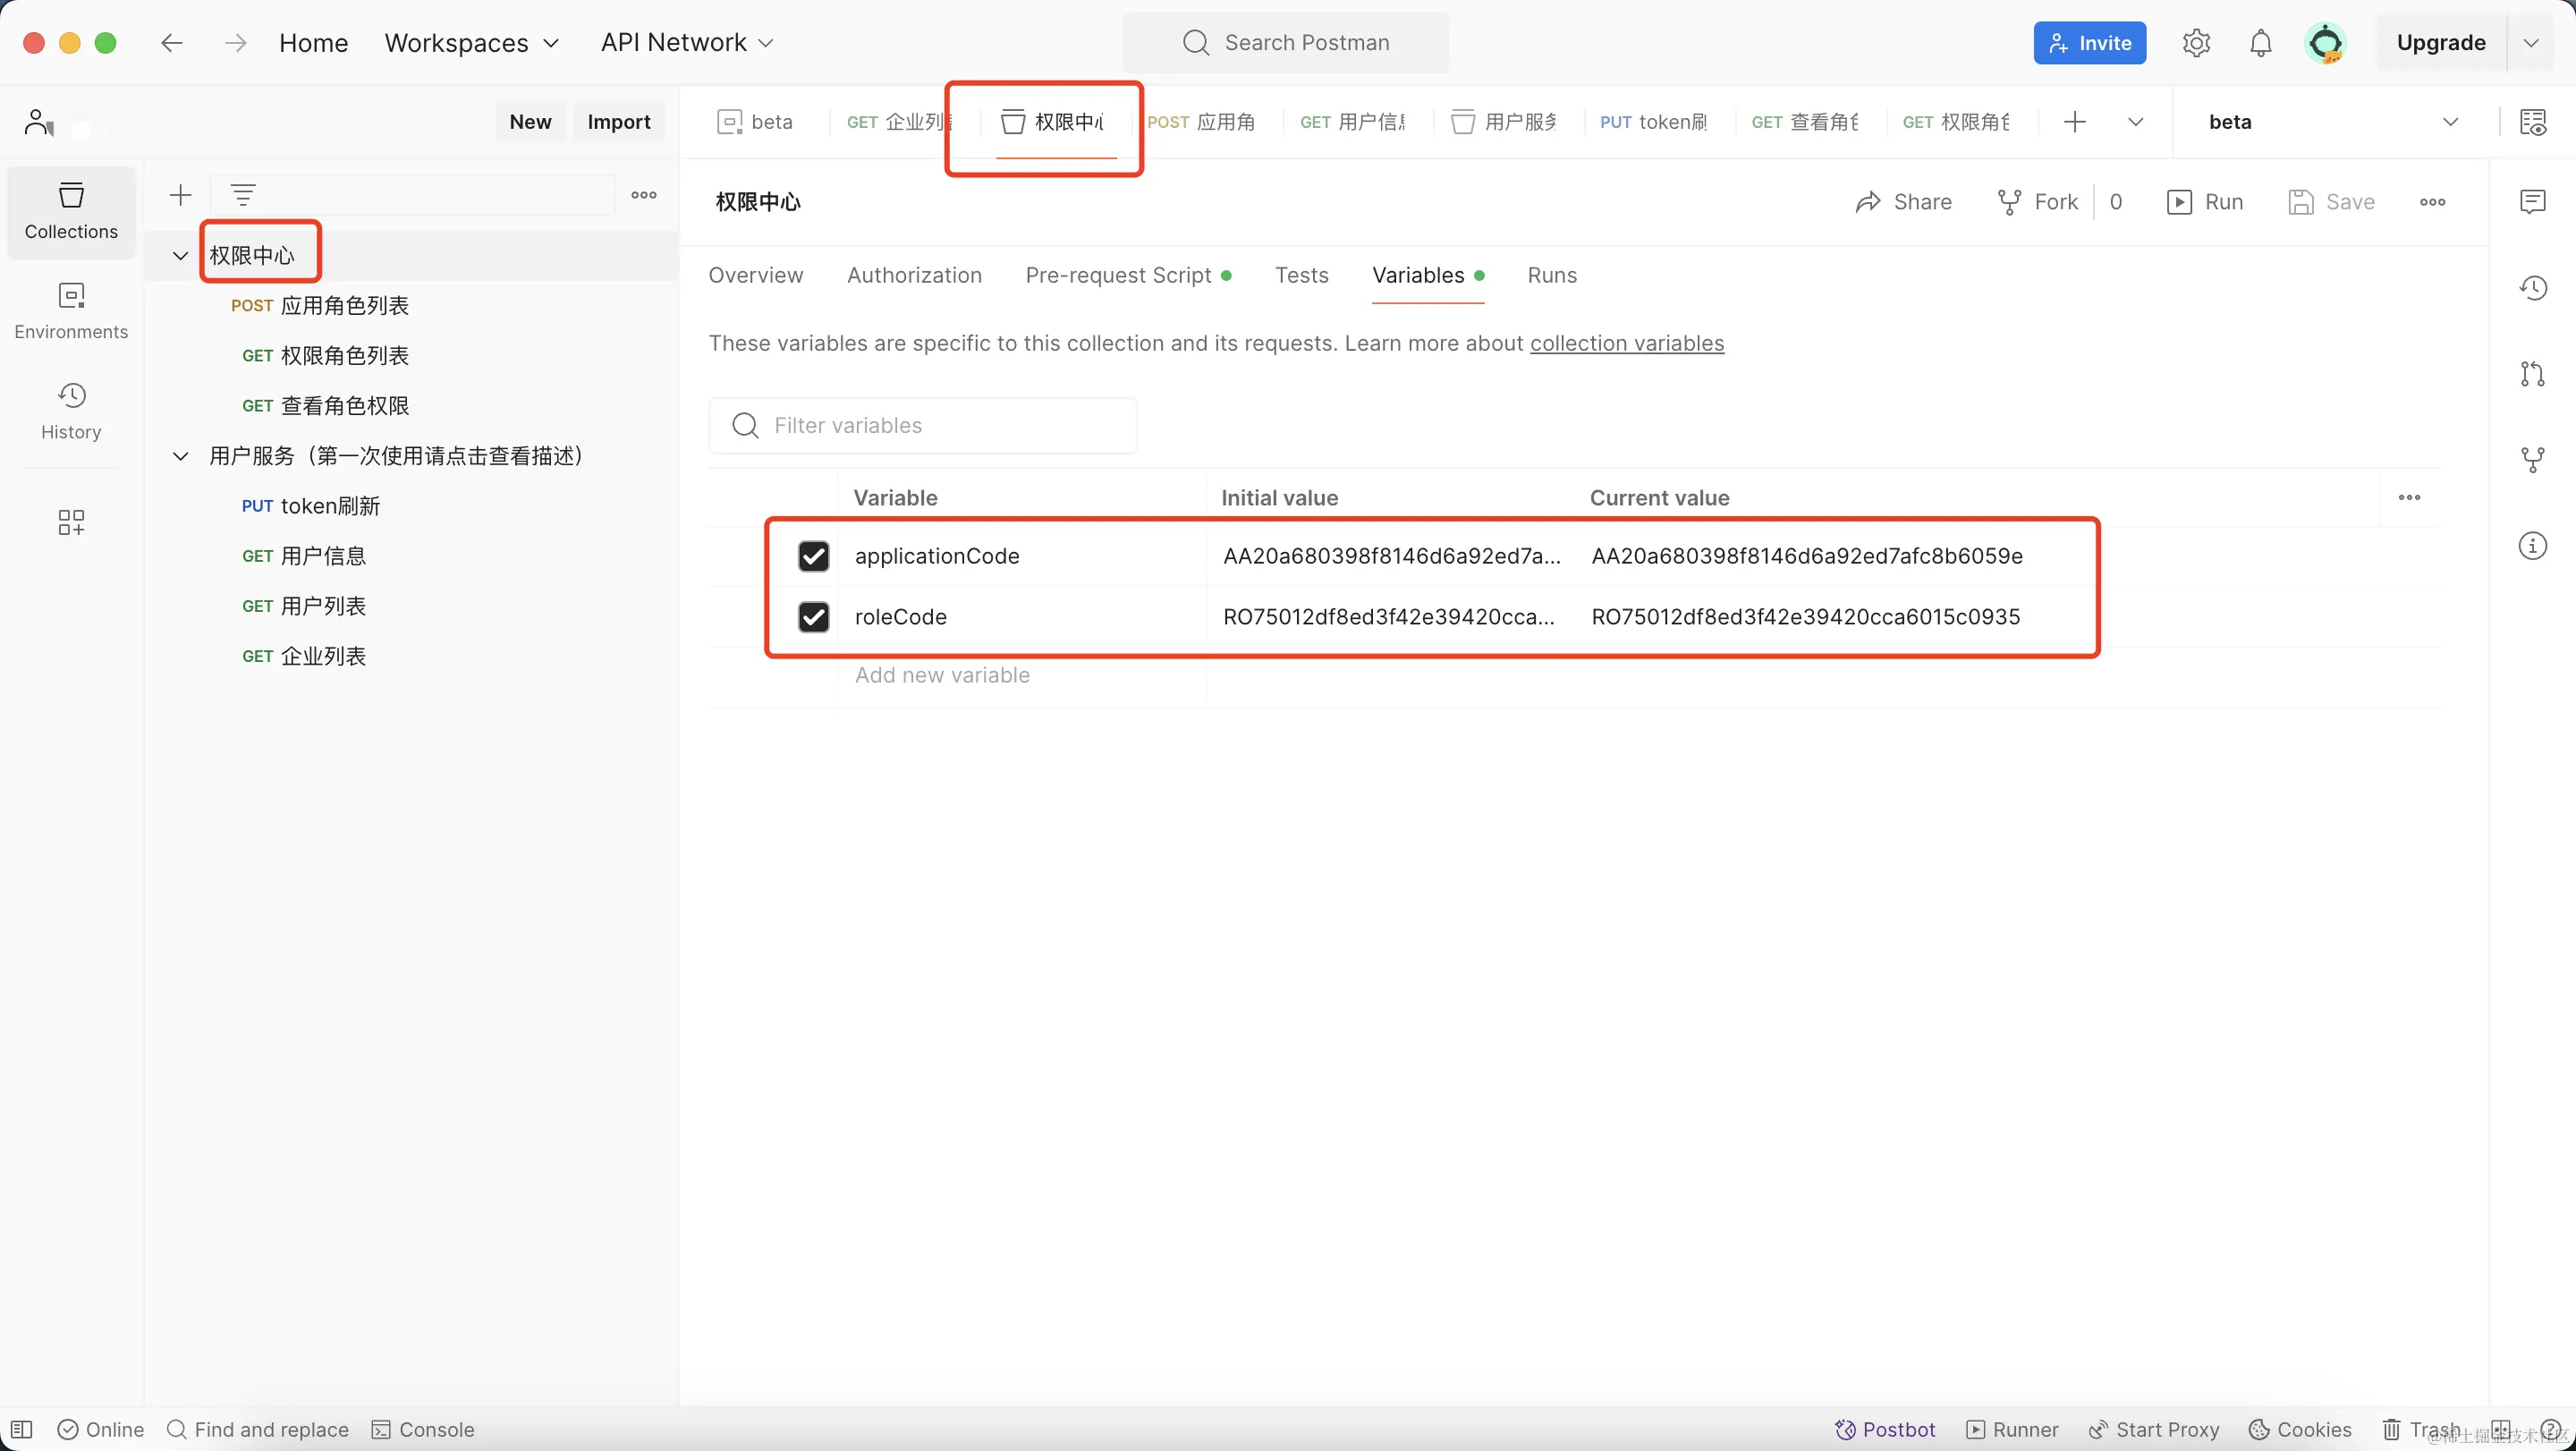2576x1451 pixels.
Task: Uncheck the roleCode variable checkbox
Action: click(813, 617)
